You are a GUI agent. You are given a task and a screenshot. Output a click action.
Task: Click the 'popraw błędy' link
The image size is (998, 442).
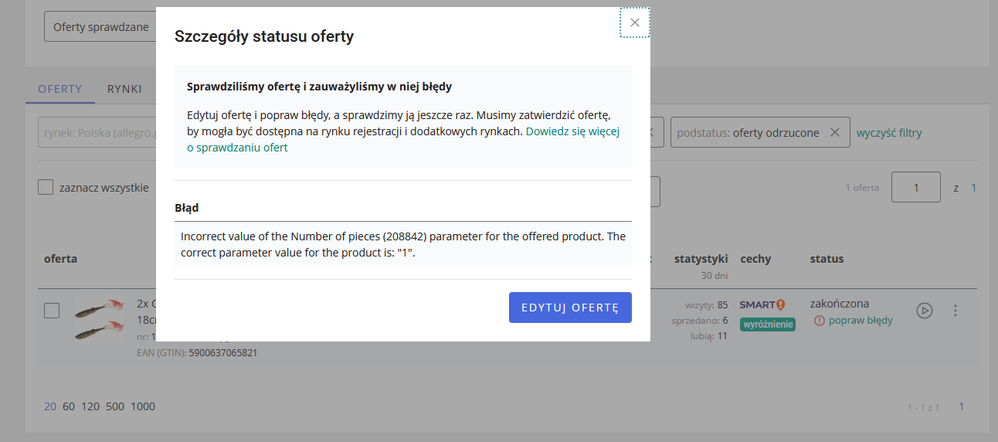click(861, 320)
